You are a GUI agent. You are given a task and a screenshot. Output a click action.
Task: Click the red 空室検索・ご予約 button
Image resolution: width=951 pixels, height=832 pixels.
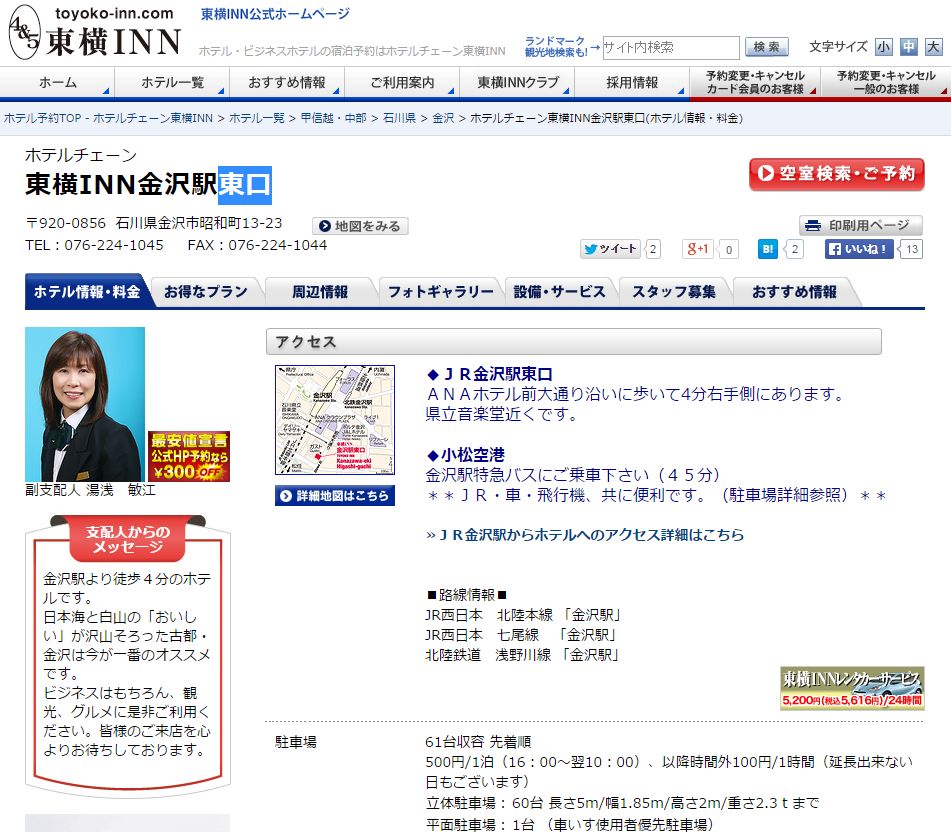coord(836,174)
